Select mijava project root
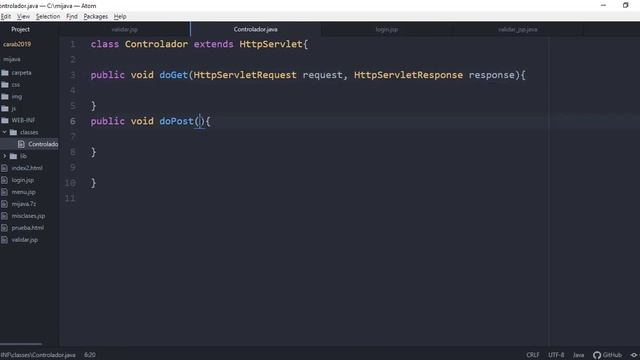Screen dimensions: 640x360 pyautogui.click(x=12, y=59)
